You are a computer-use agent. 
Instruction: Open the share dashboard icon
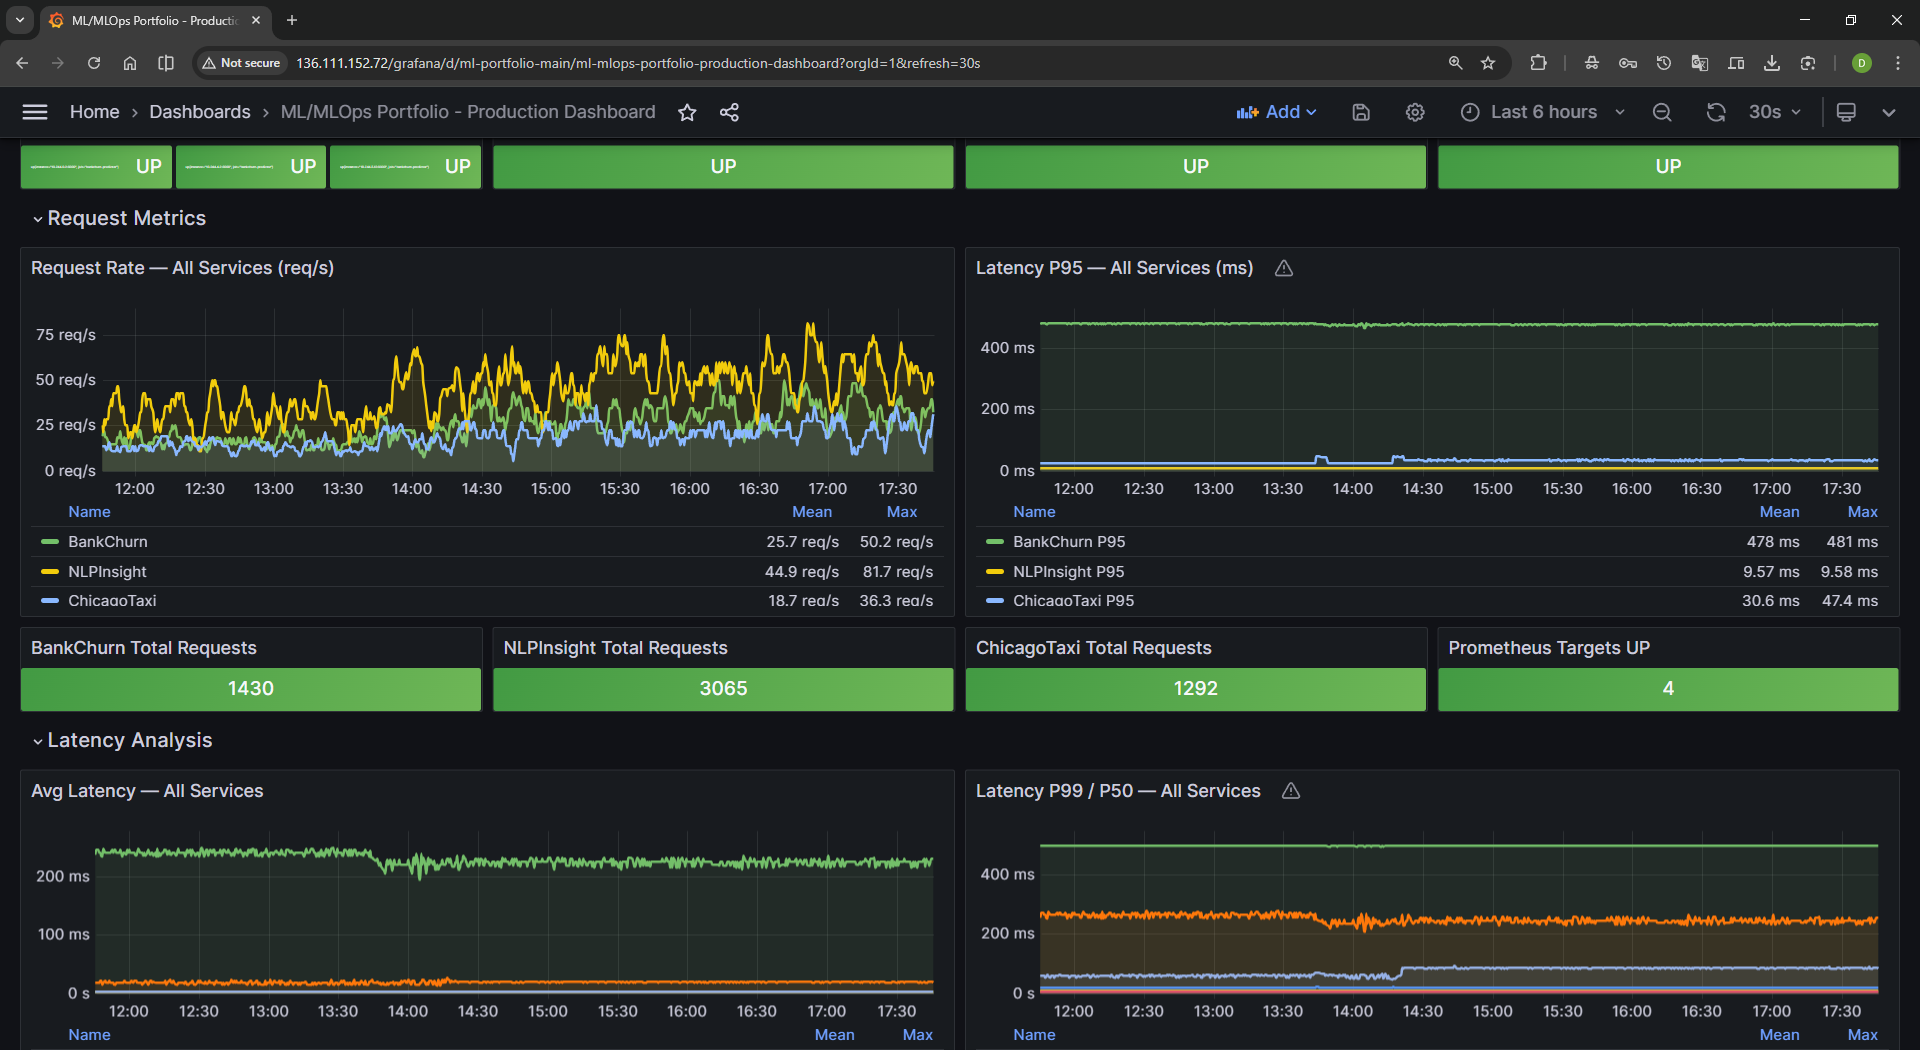tap(729, 112)
